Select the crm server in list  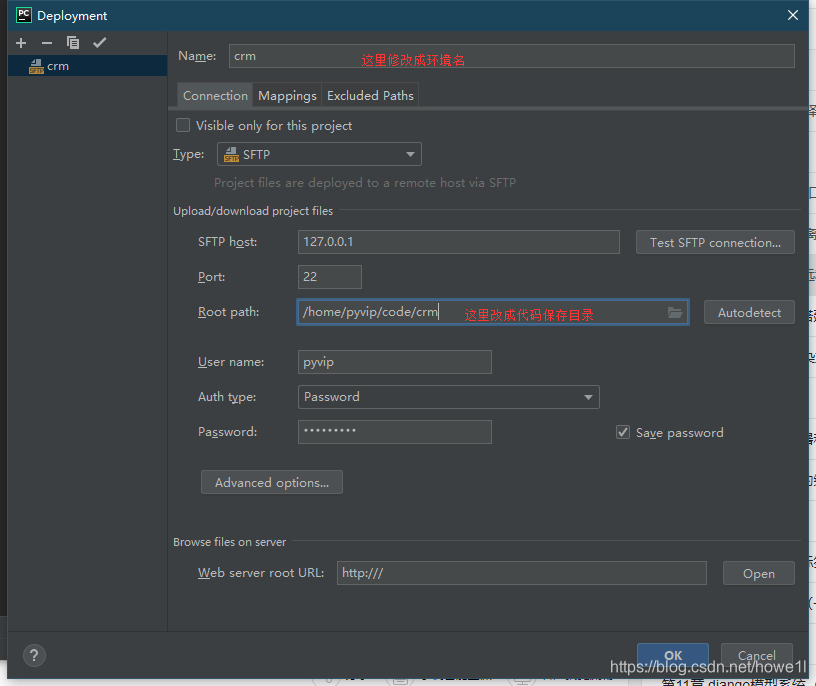point(87,66)
